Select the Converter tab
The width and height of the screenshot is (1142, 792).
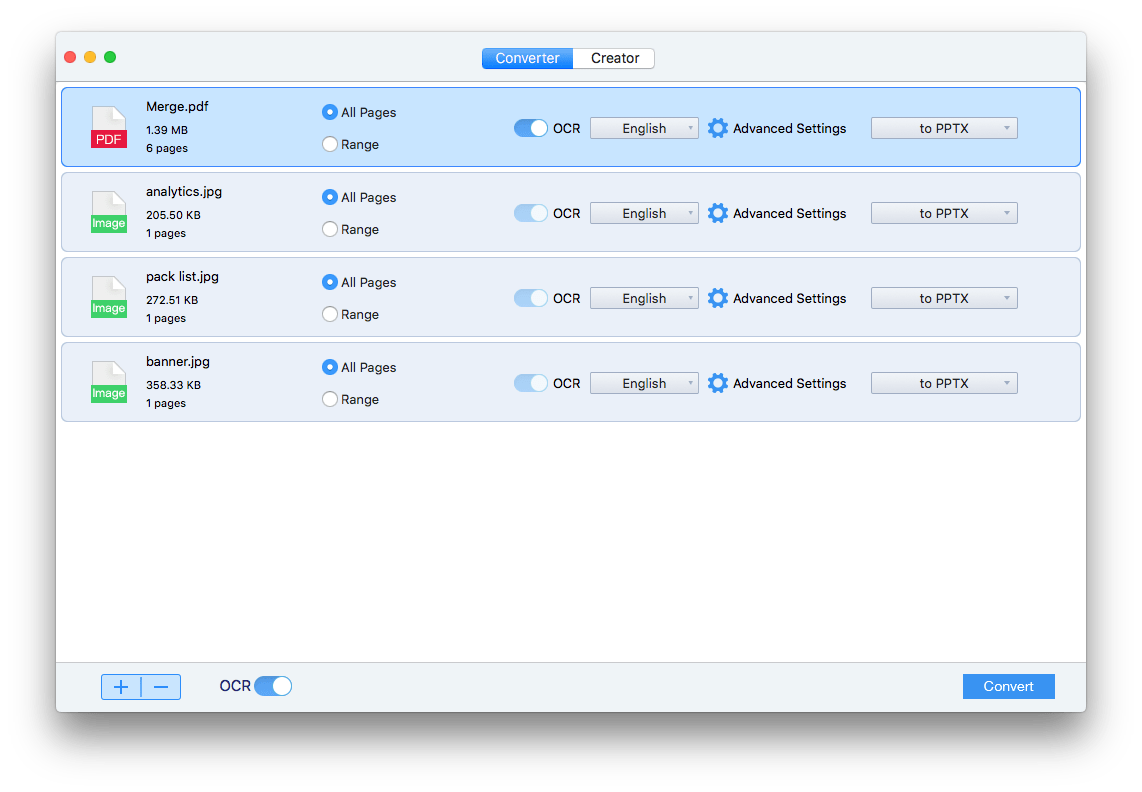(x=527, y=58)
